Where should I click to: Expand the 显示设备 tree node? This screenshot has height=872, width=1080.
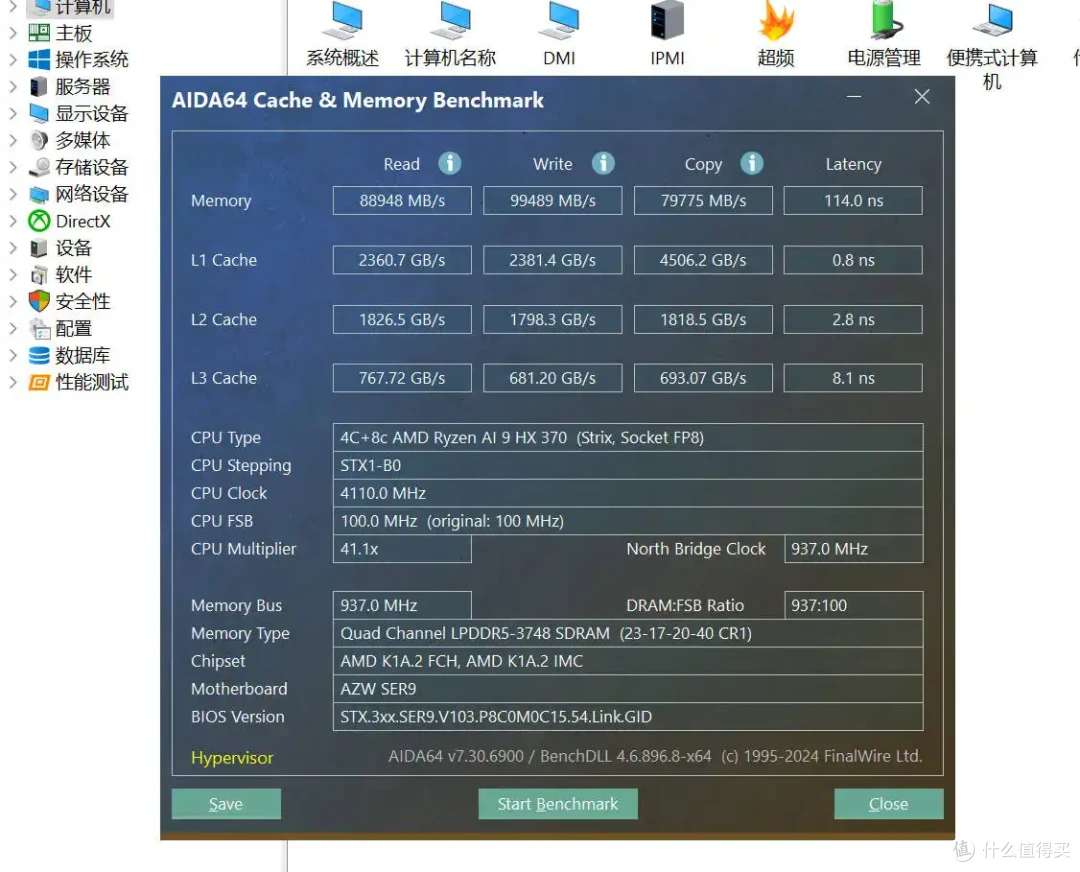pos(12,113)
